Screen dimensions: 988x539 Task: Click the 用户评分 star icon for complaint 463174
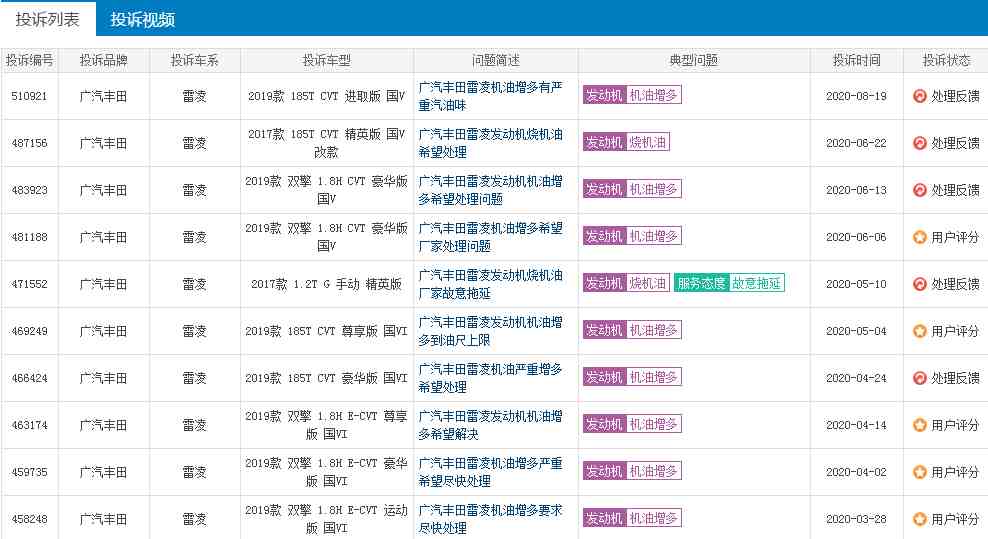click(x=920, y=425)
